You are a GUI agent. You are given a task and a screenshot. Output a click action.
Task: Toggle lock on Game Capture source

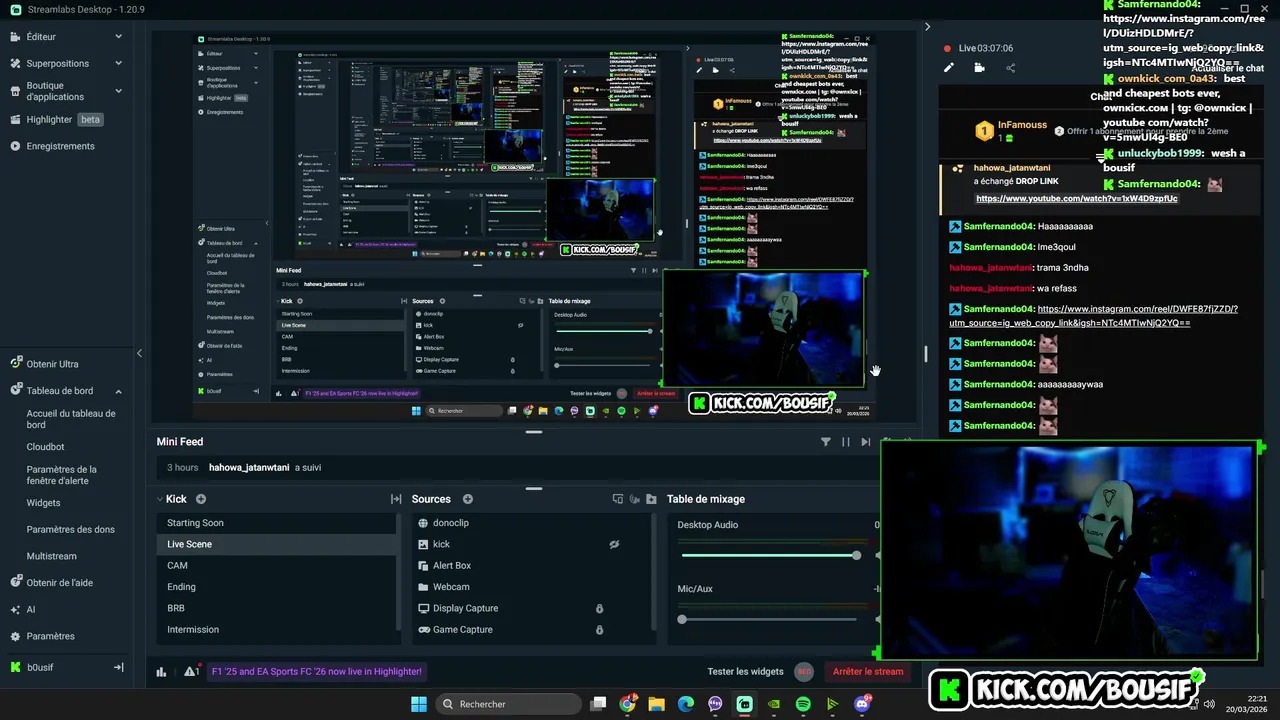click(599, 630)
